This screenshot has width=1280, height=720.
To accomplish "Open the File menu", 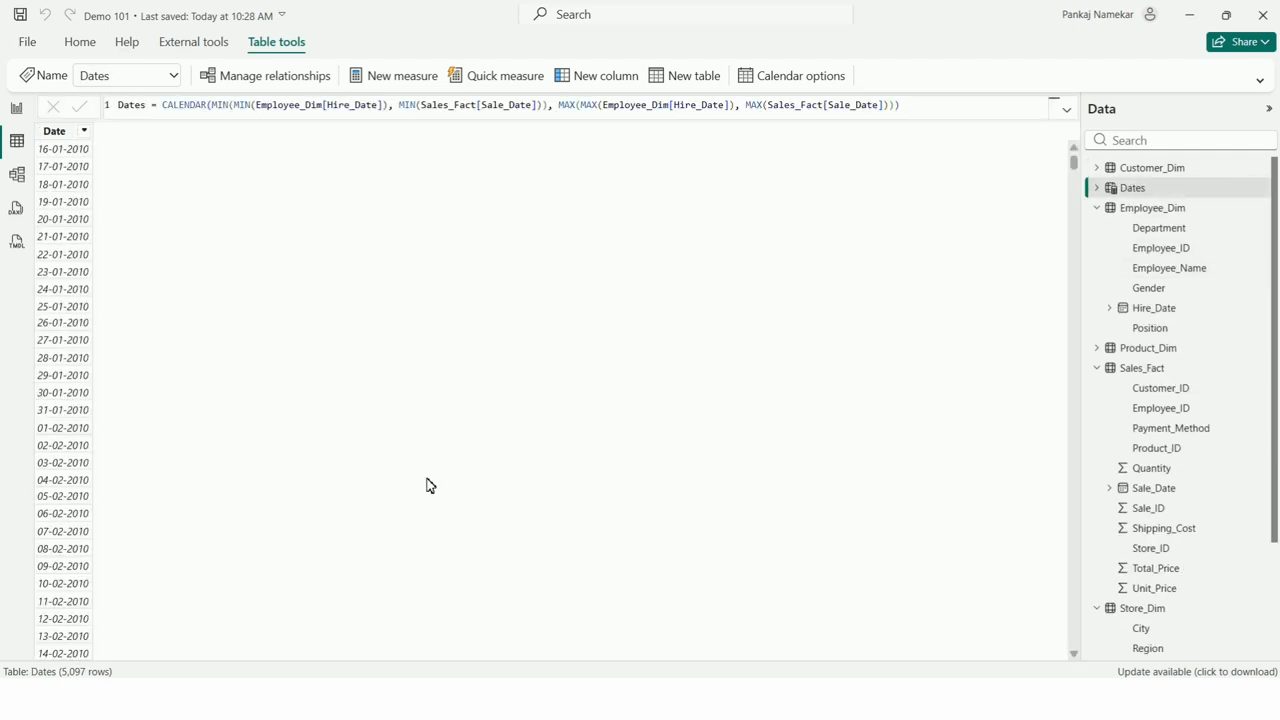I will [x=27, y=42].
